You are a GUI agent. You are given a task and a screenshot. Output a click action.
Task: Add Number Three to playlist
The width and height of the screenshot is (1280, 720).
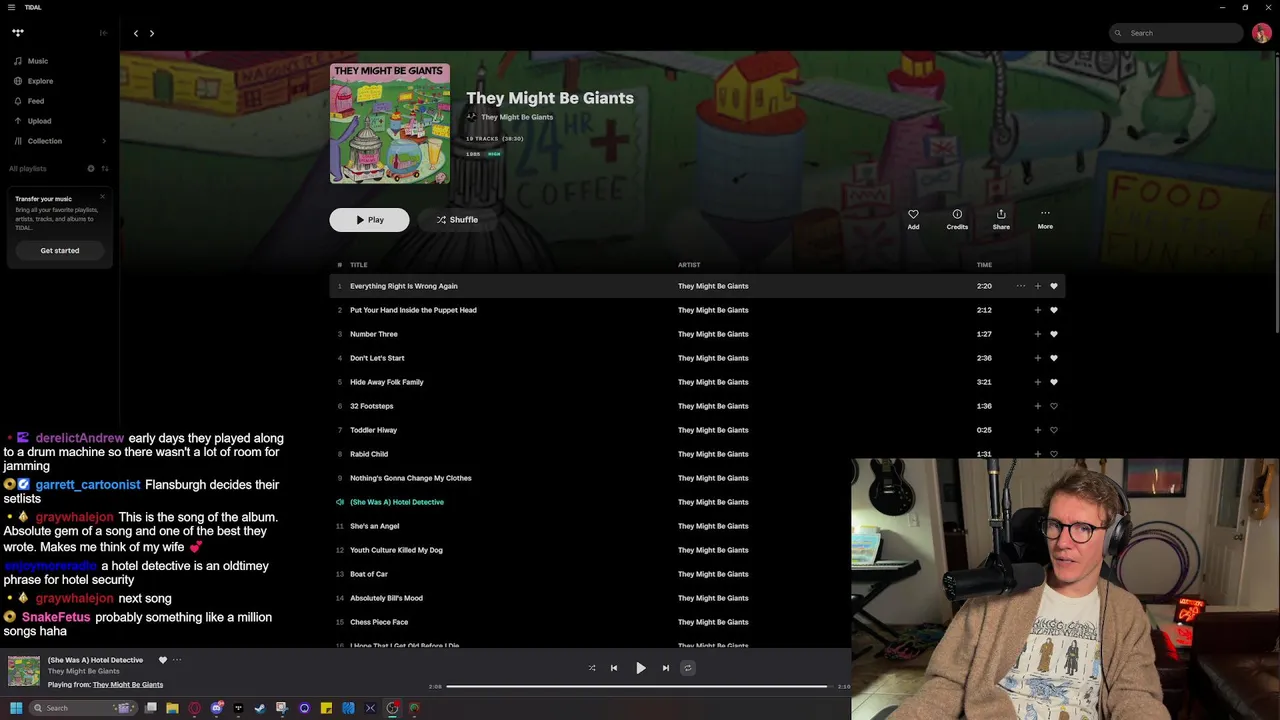pos(1037,334)
